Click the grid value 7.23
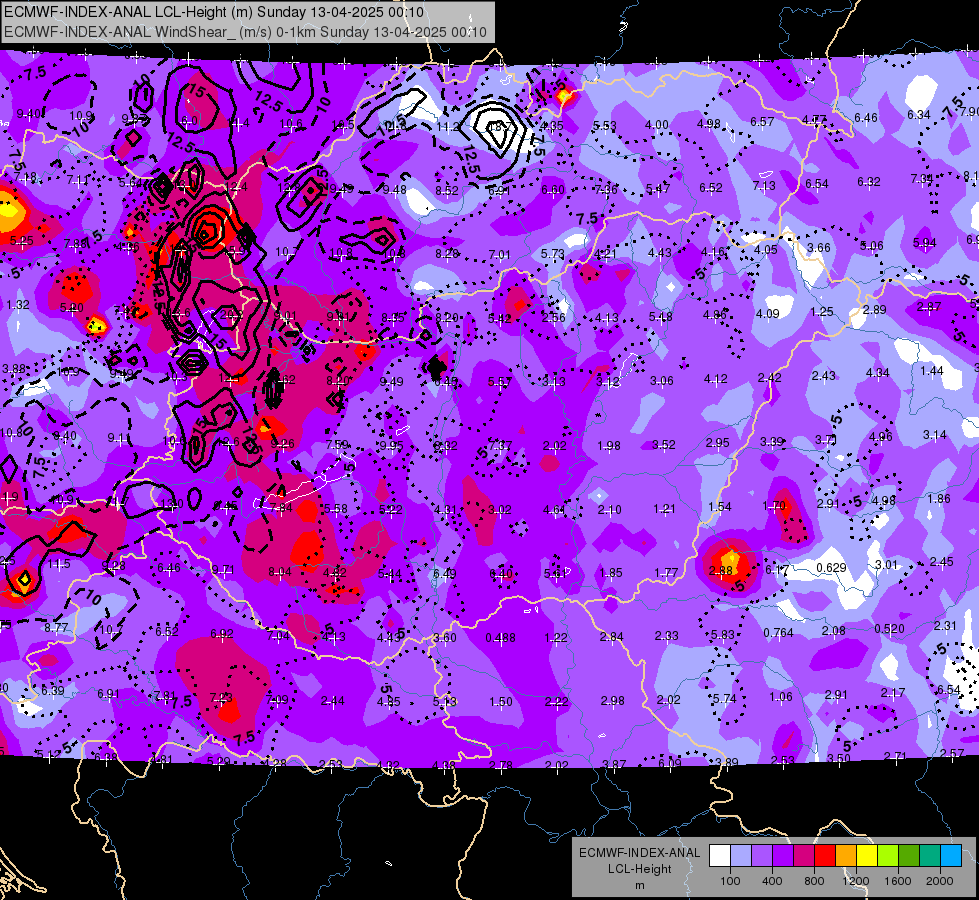Image resolution: width=979 pixels, height=900 pixels. click(x=221, y=698)
